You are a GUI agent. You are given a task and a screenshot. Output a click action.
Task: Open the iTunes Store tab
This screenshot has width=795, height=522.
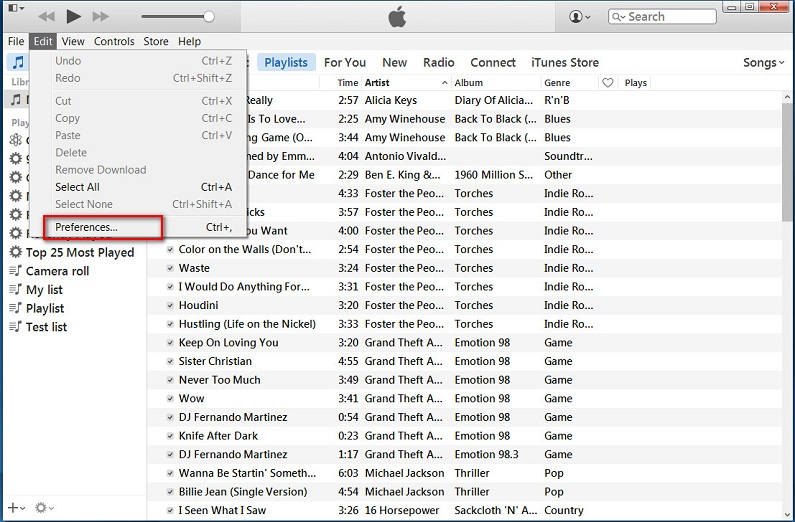pos(565,62)
